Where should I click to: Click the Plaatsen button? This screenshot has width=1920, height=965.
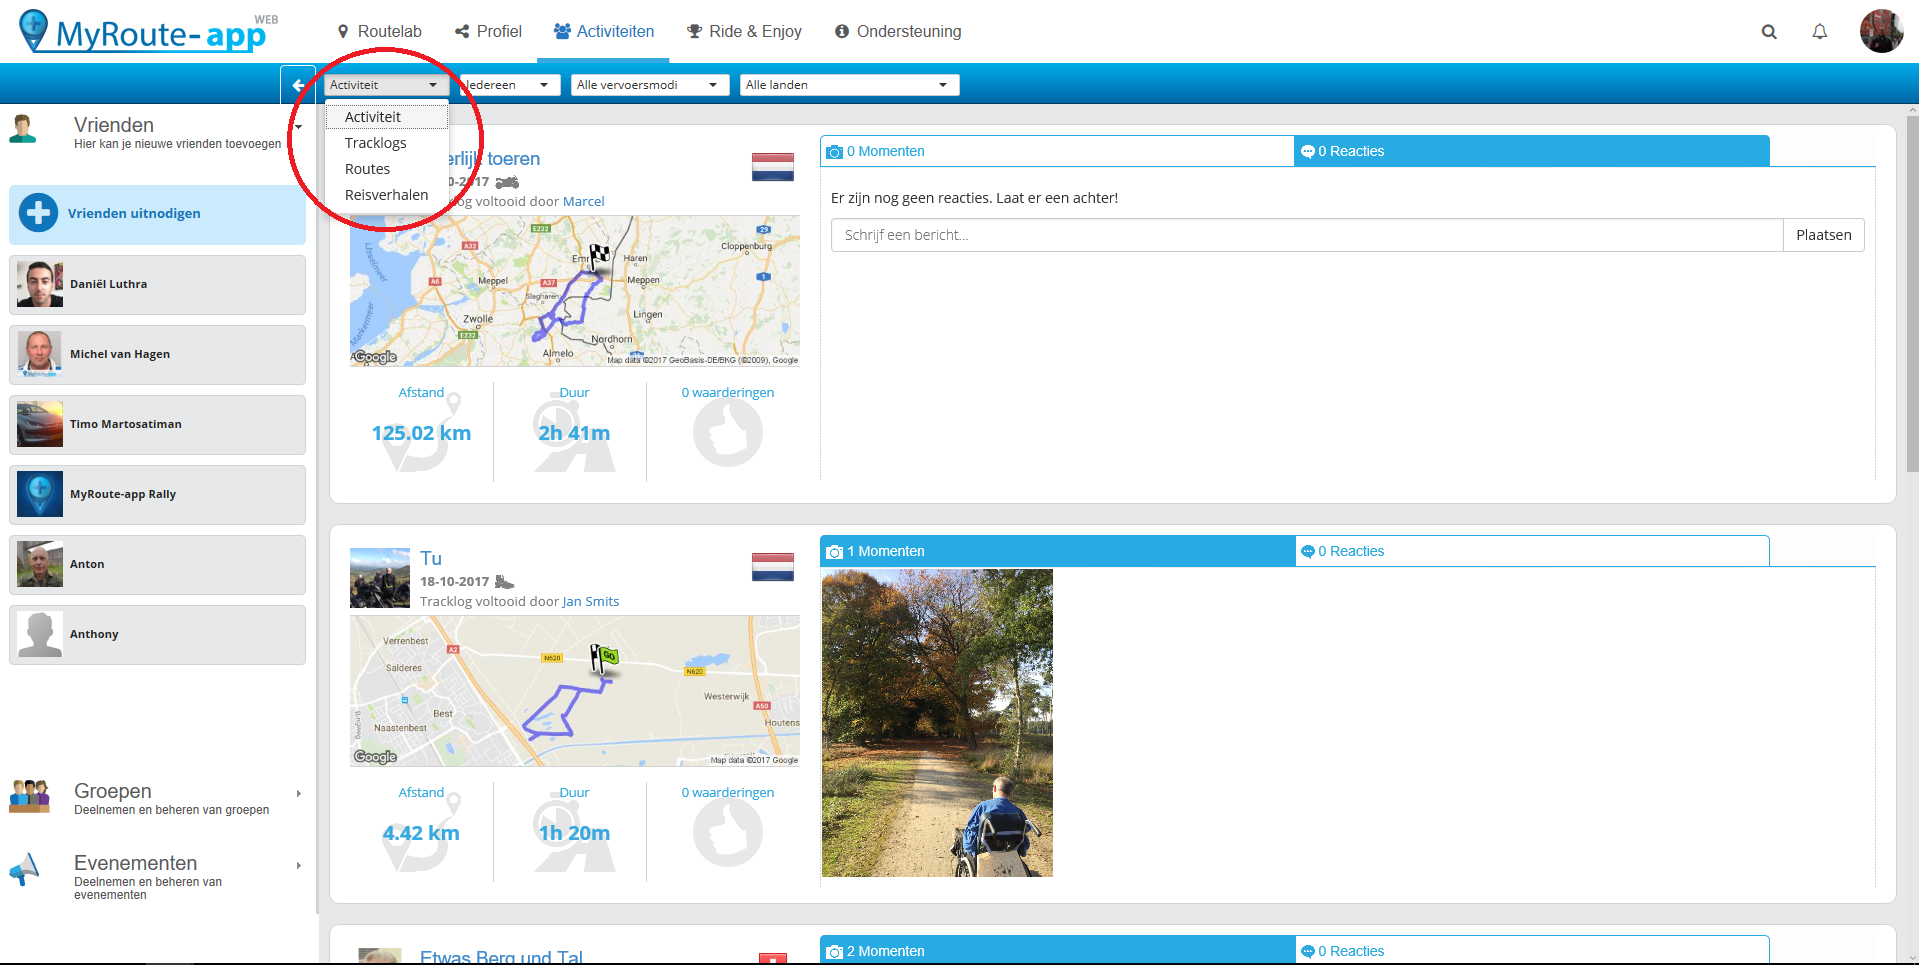(1823, 235)
